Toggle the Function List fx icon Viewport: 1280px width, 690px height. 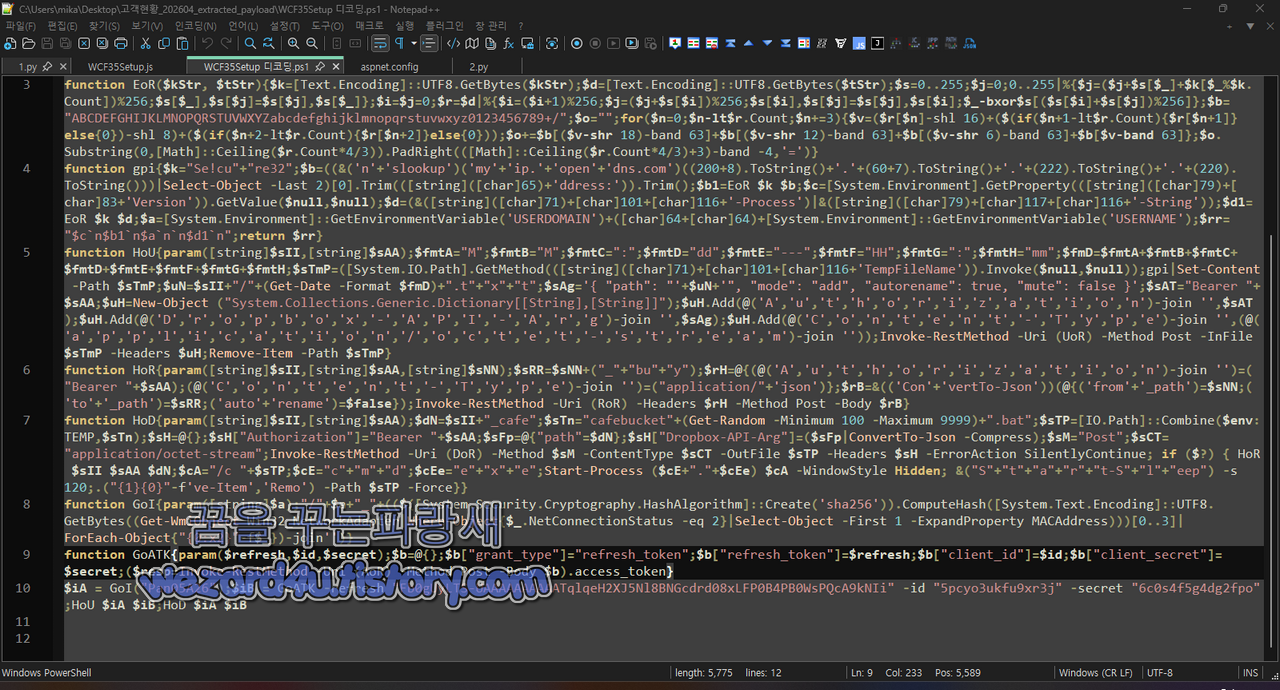[x=509, y=43]
